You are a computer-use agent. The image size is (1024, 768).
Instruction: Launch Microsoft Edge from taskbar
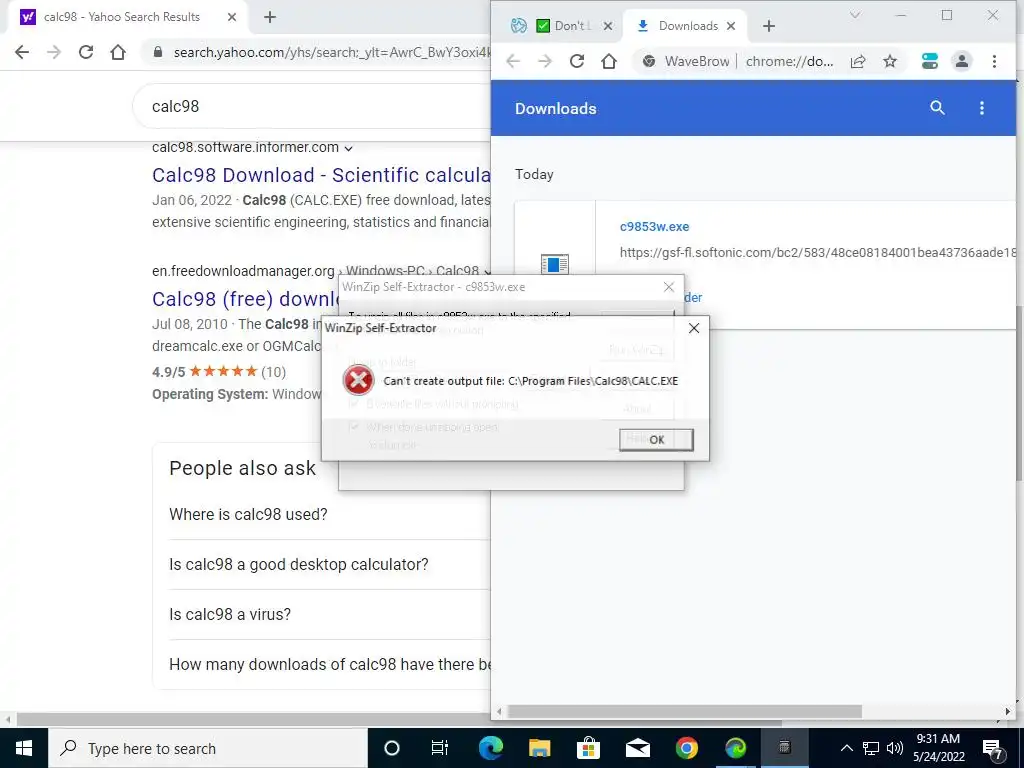[490, 748]
